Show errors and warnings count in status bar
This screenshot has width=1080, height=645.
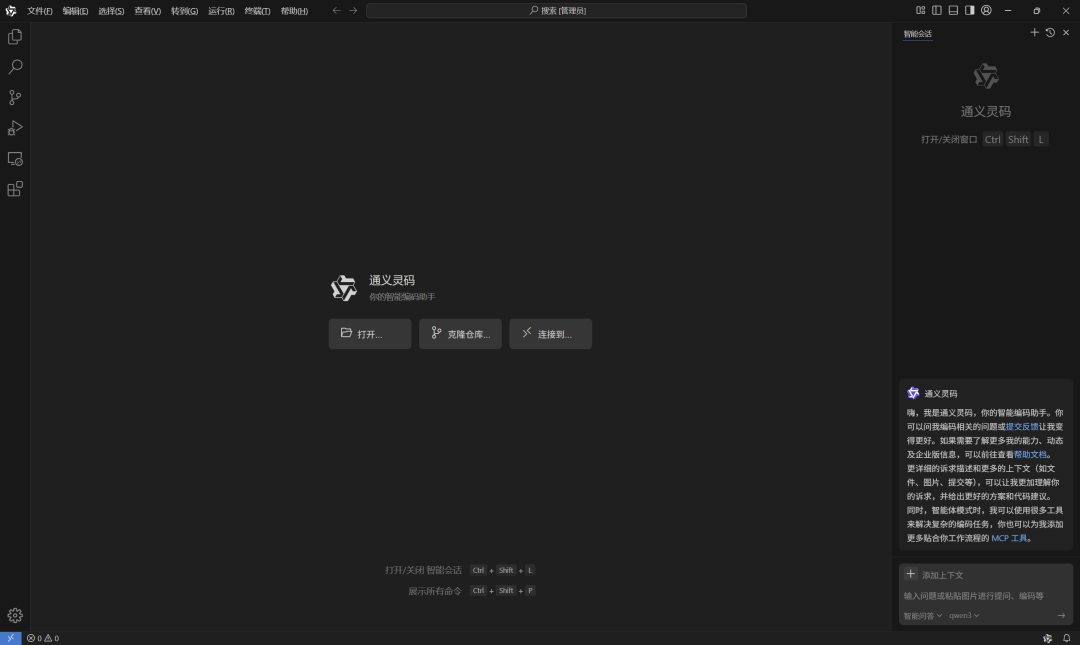pyautogui.click(x=43, y=638)
